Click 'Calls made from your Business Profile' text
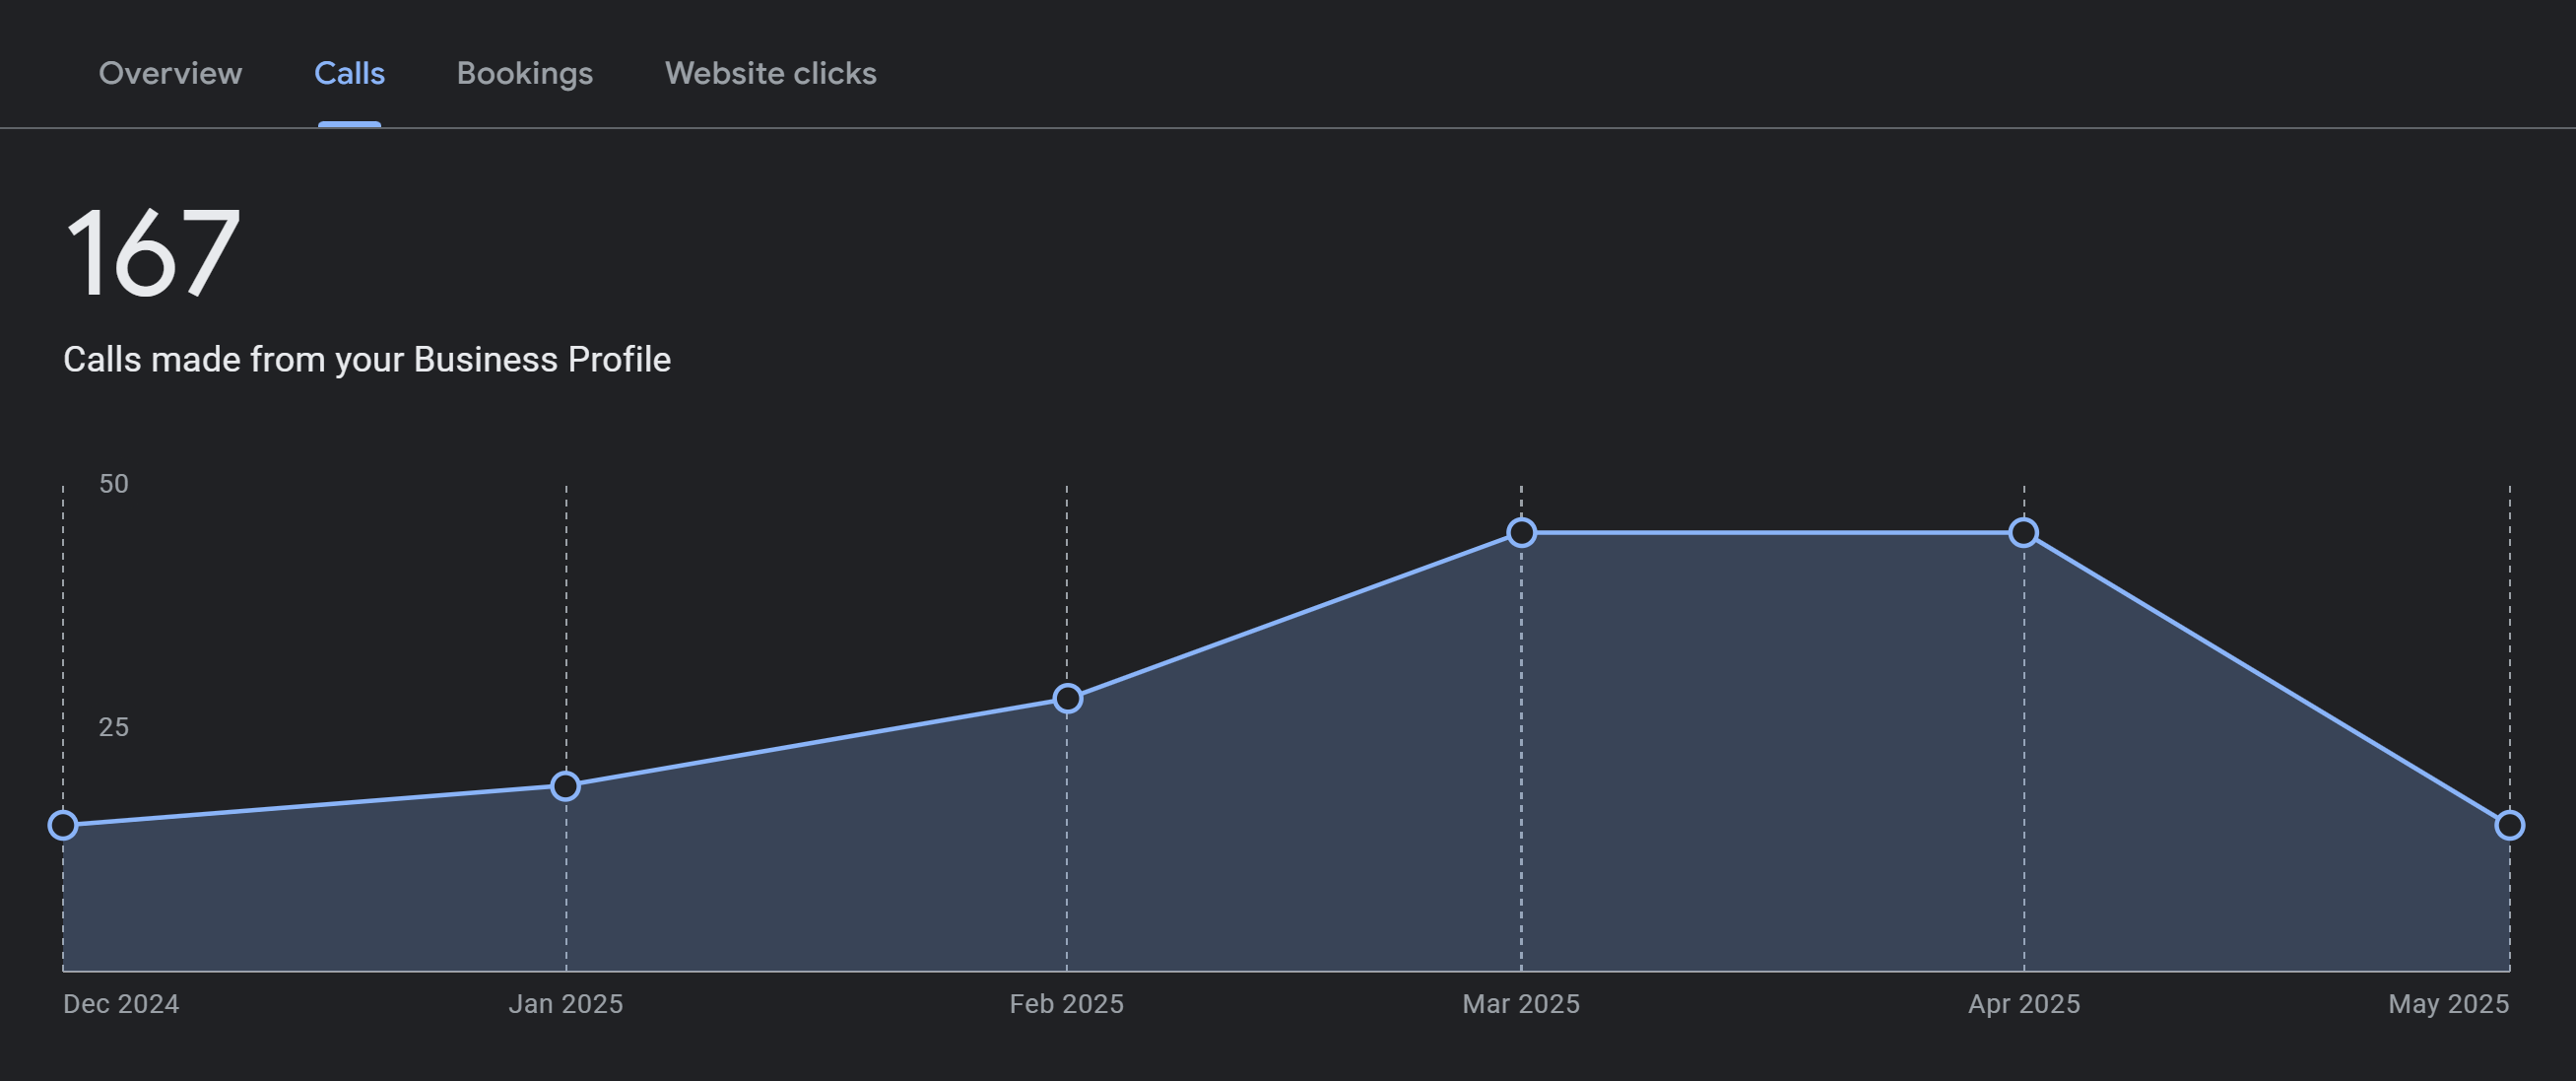The width and height of the screenshot is (2576, 1081). pos(367,359)
